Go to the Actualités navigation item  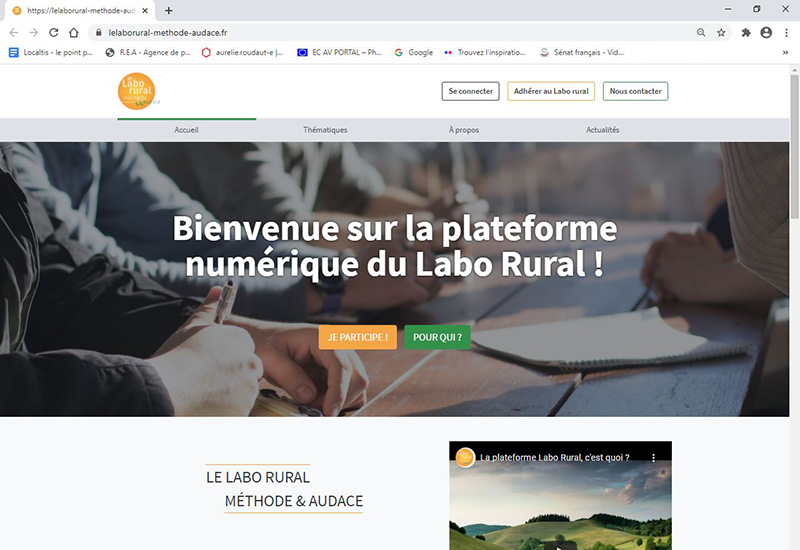[x=603, y=130]
